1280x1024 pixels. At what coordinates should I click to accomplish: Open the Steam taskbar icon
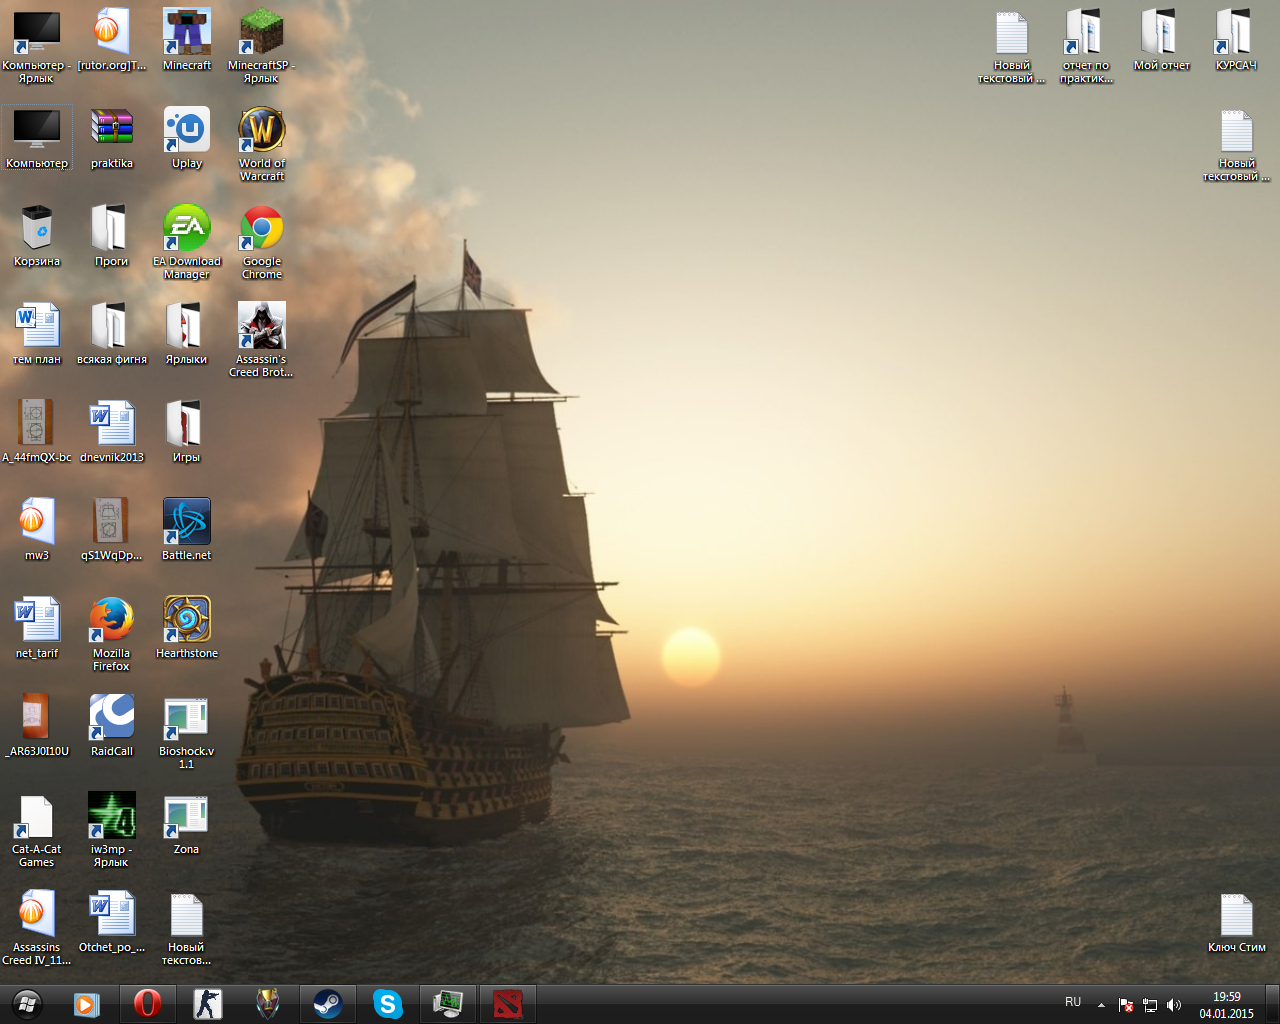pos(327,1003)
